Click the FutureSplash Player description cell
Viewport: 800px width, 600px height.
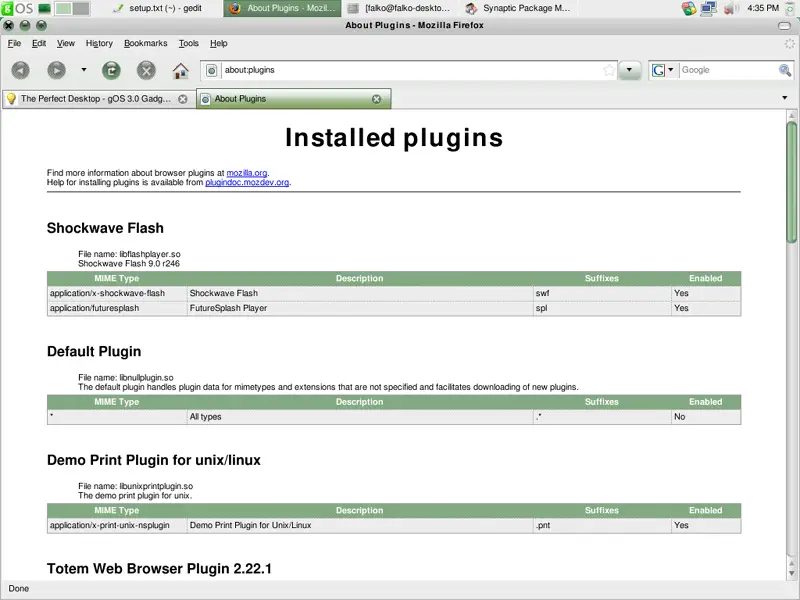(x=360, y=308)
